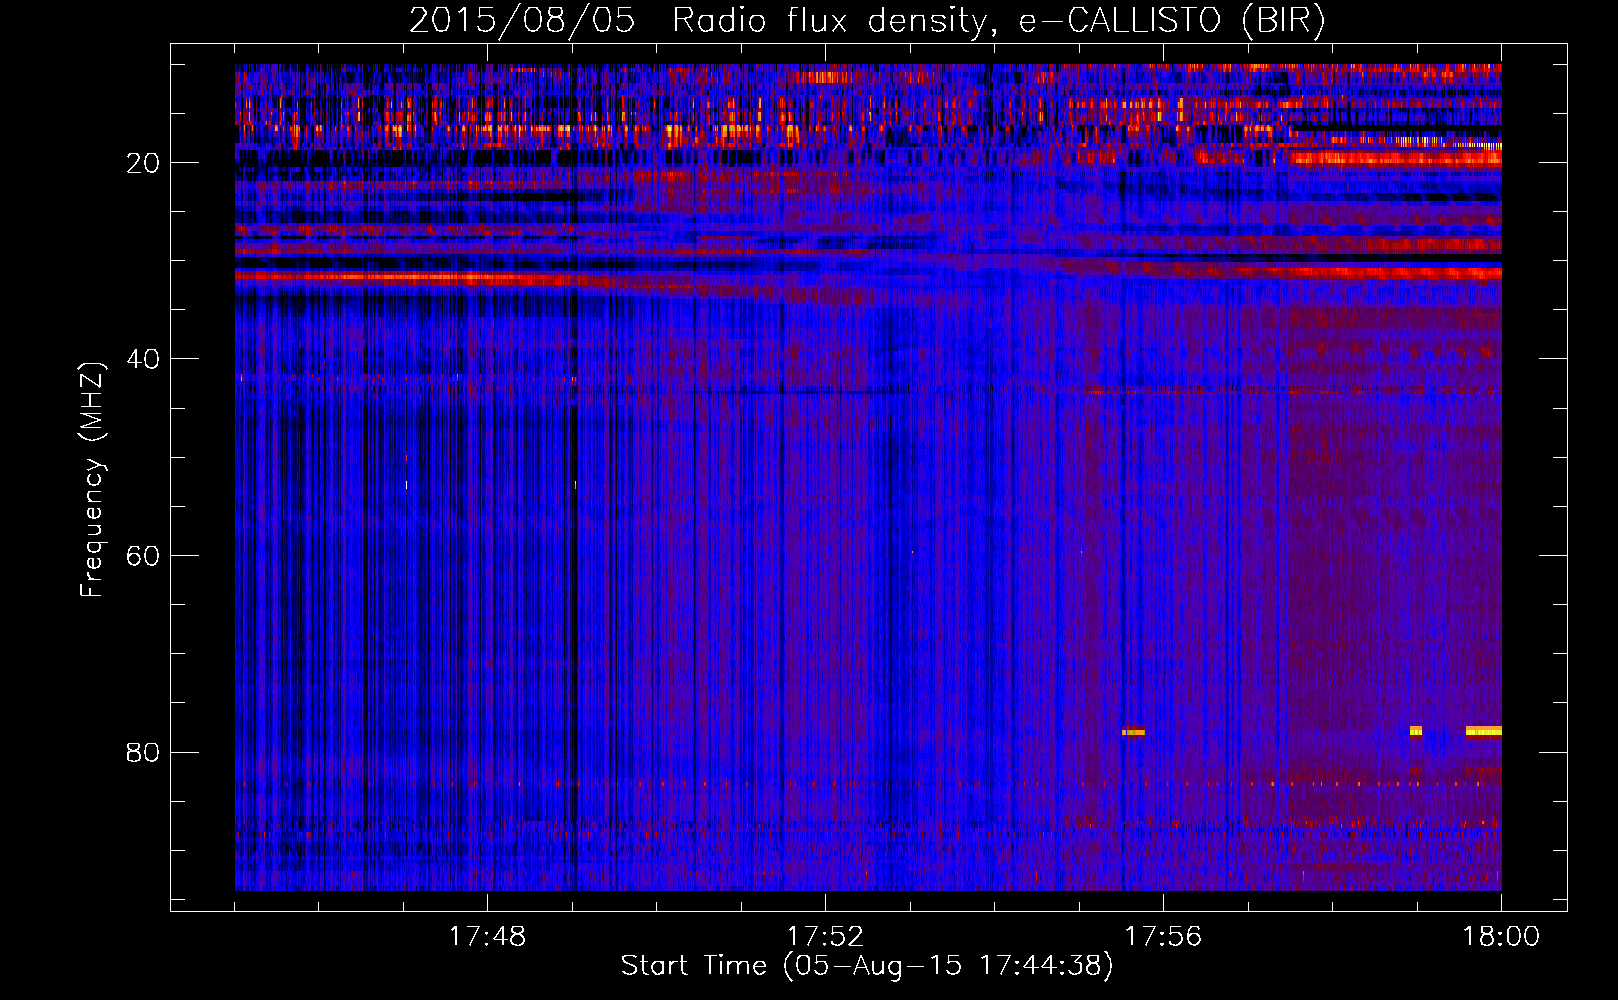Click the 18:00 time tick label
The width and height of the screenshot is (1618, 1000).
click(1501, 936)
